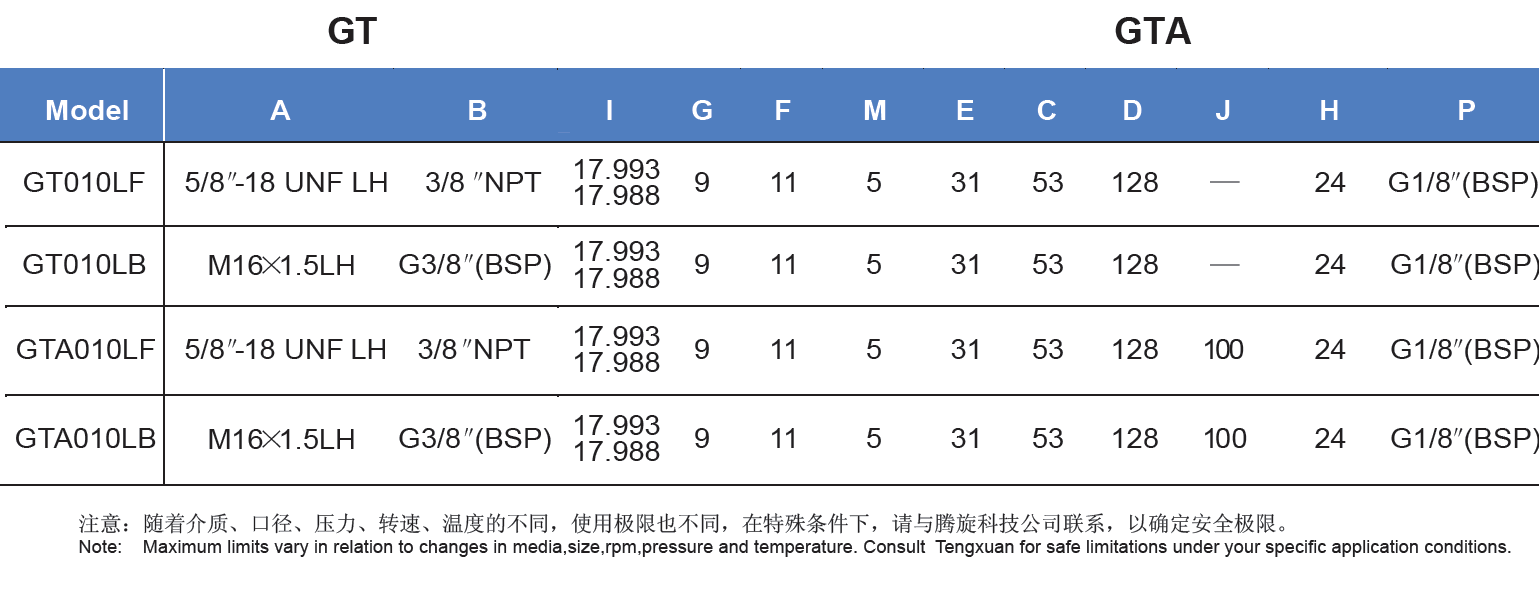Viewport: 1539px width, 593px height.
Task: Select the P column header
Action: (1466, 110)
